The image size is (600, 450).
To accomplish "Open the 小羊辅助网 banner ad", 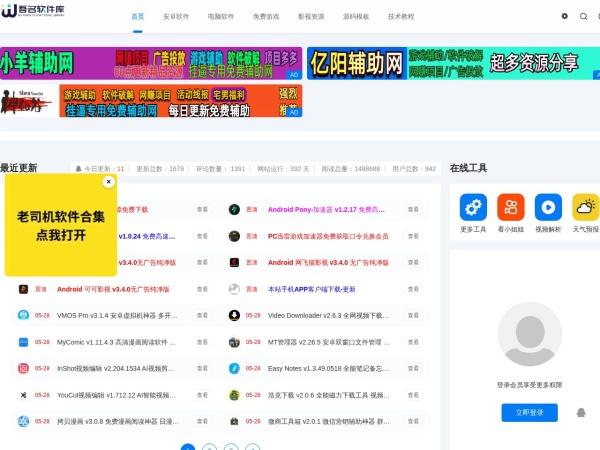I will point(151,63).
